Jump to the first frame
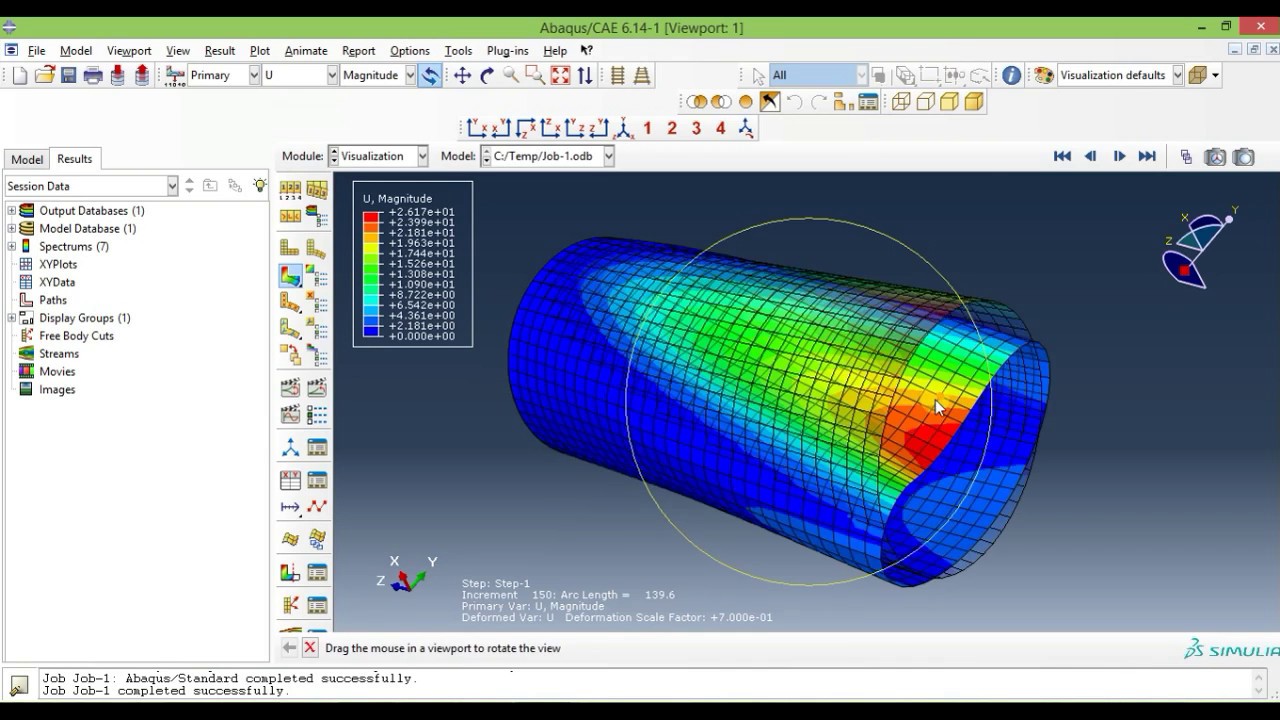The height and width of the screenshot is (720, 1280). [1062, 156]
